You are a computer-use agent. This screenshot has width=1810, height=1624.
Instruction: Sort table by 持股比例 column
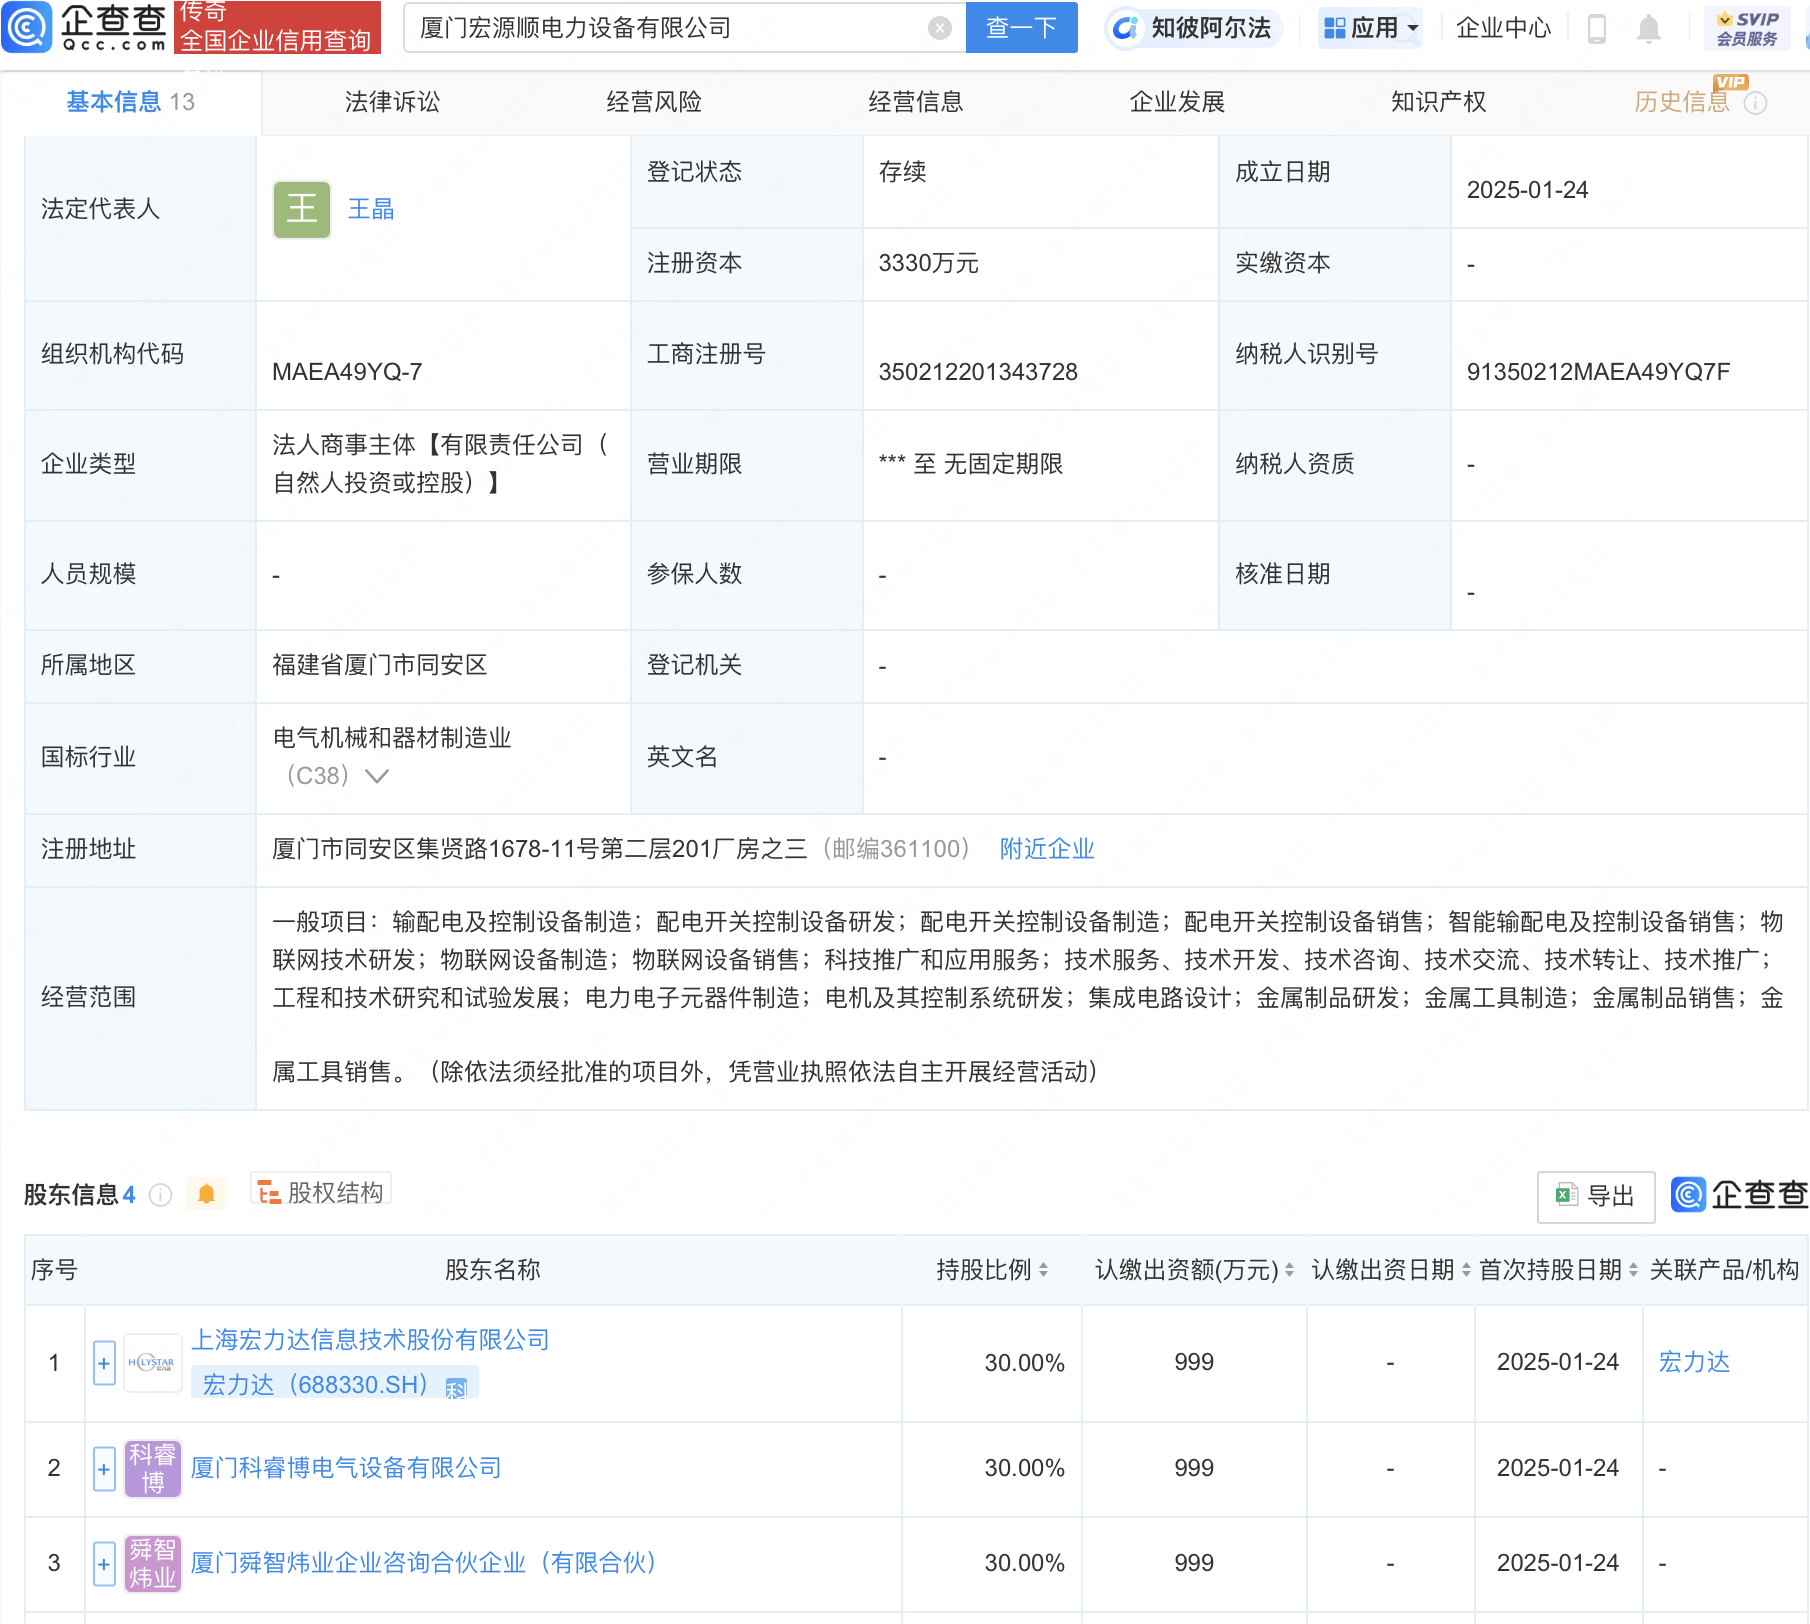pos(1046,1270)
